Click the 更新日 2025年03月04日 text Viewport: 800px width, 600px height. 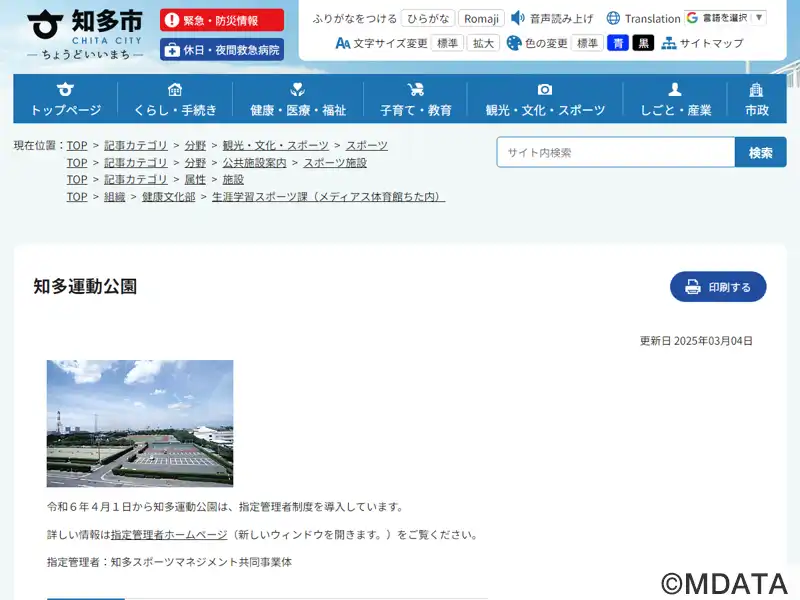pyautogui.click(x=696, y=341)
